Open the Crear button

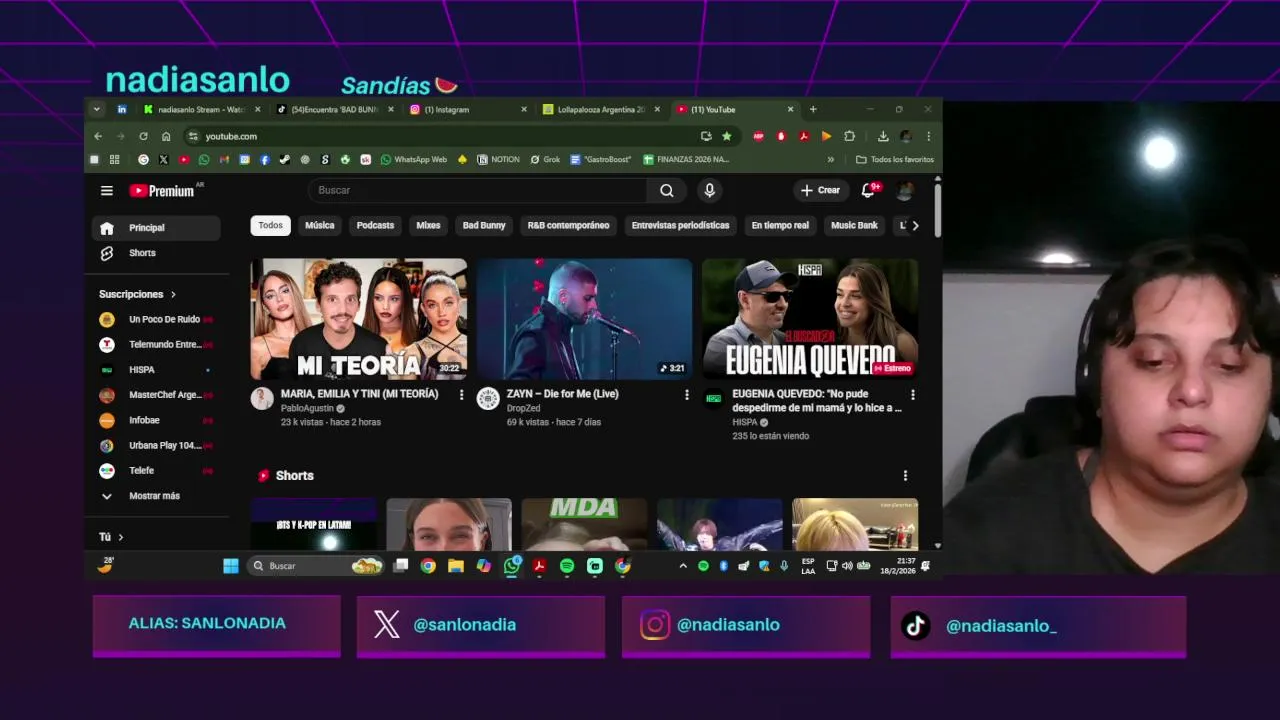[x=820, y=190]
